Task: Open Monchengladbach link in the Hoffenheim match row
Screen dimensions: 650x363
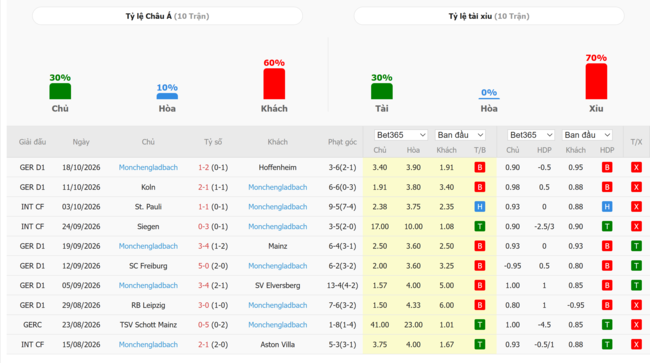Action: click(x=148, y=167)
